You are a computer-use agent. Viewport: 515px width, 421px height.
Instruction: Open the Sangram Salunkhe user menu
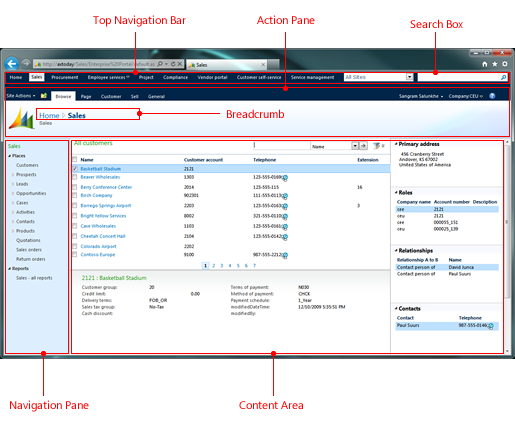click(x=421, y=96)
